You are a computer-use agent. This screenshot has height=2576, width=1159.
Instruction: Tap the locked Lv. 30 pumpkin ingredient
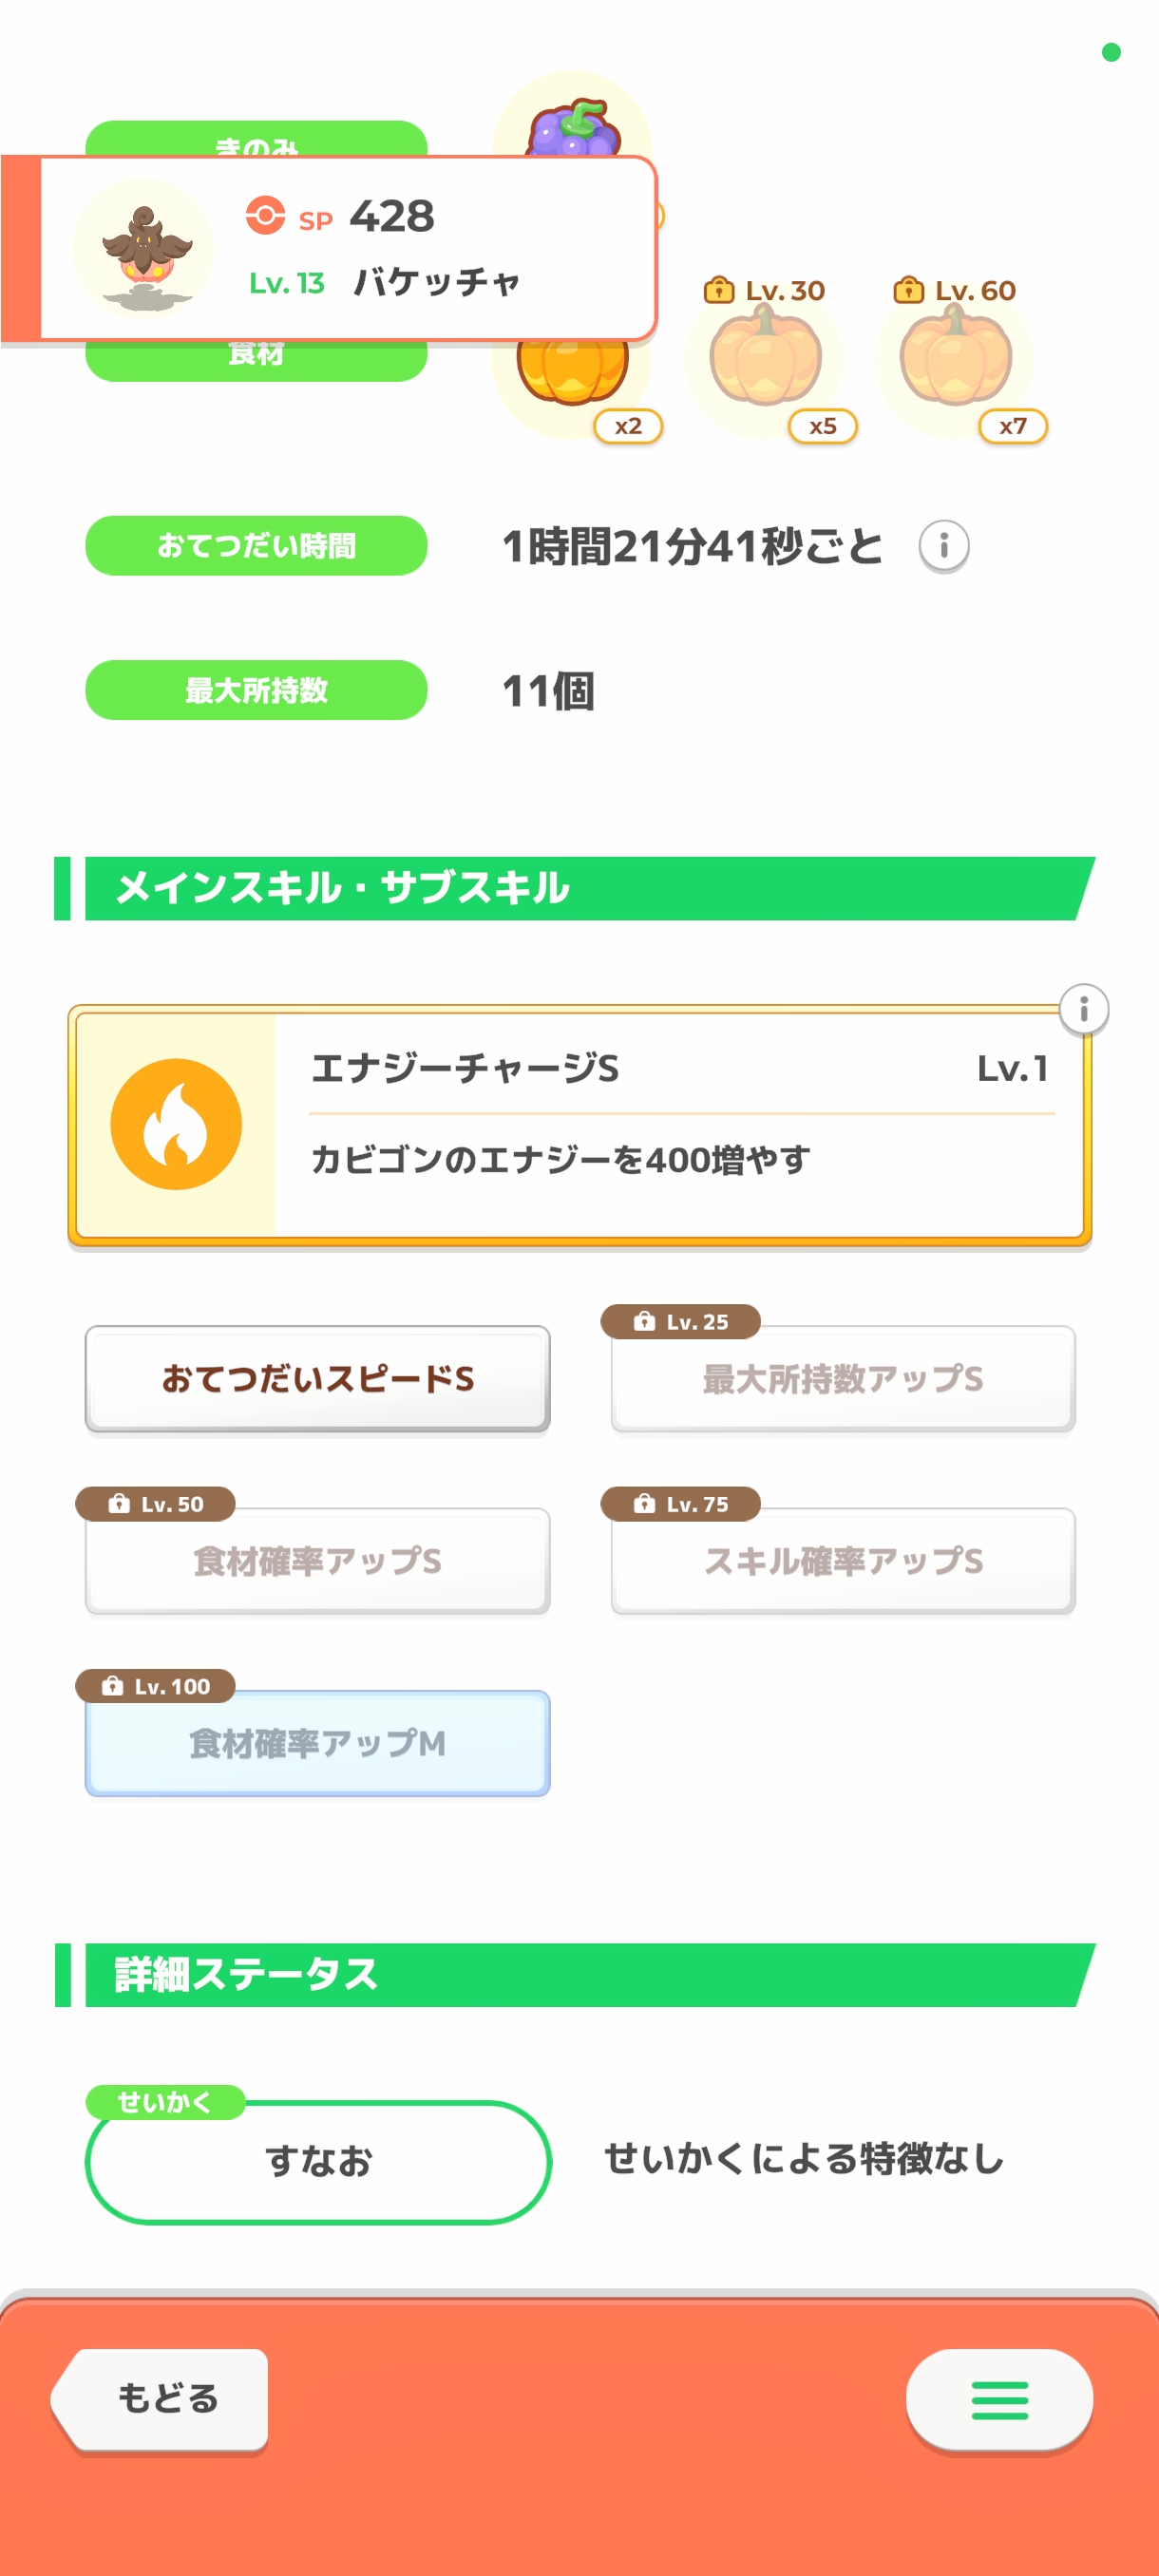point(766,358)
